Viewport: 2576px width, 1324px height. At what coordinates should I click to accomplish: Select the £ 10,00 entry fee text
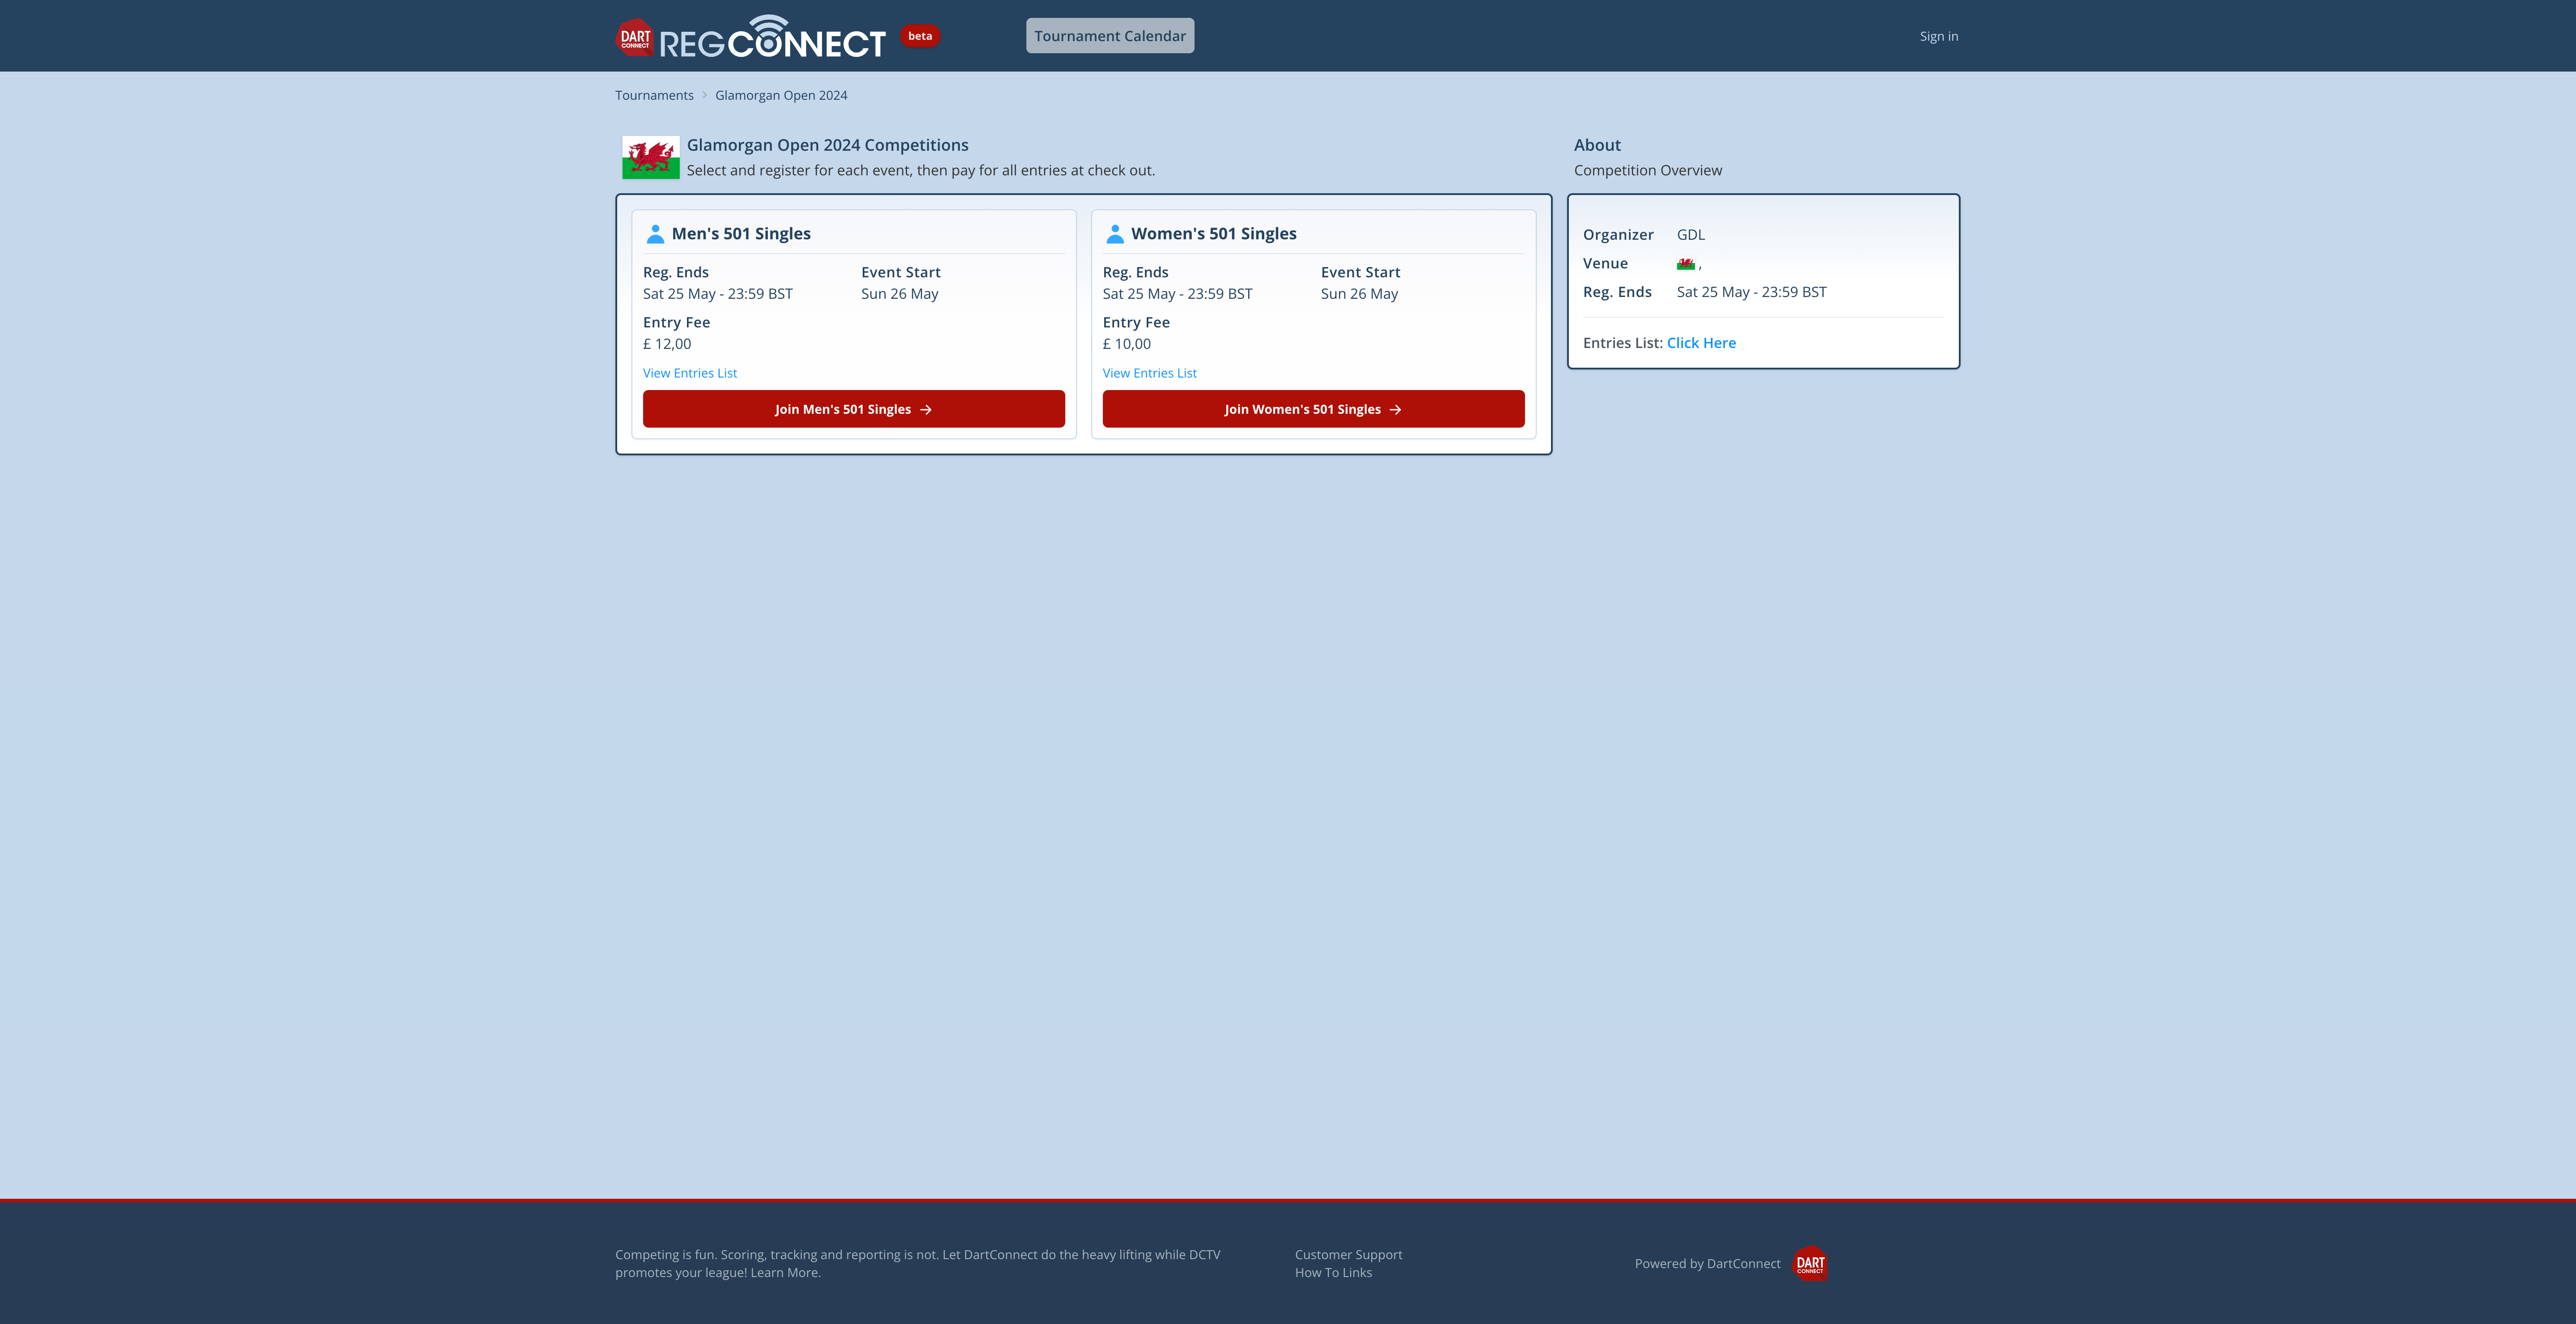[1127, 344]
